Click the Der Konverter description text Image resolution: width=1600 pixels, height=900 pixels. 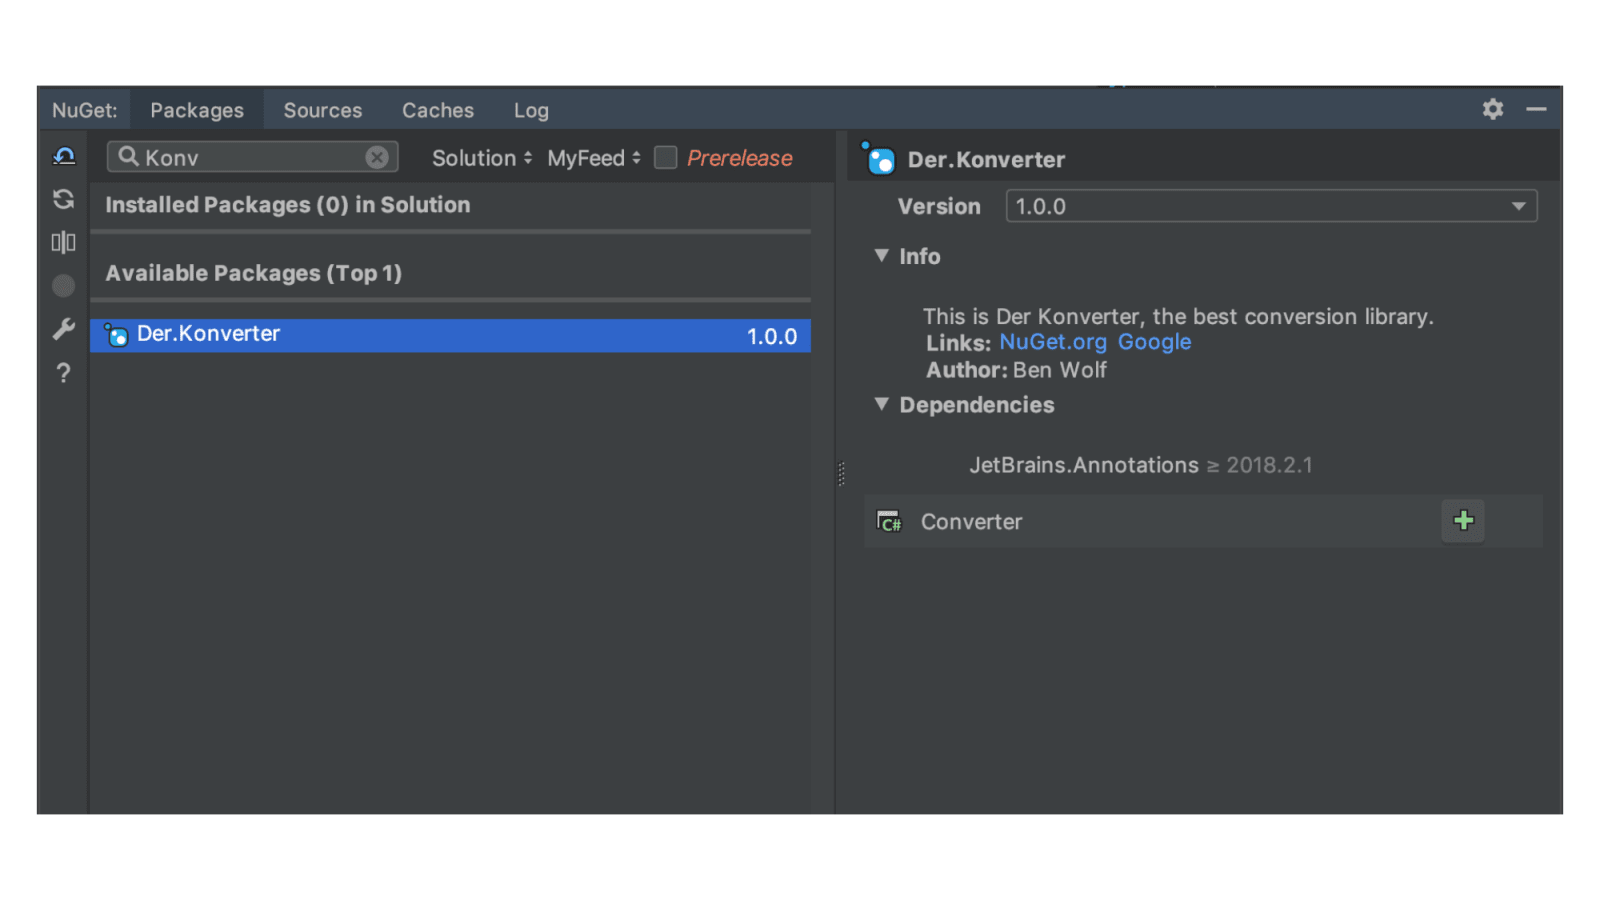[1178, 316]
